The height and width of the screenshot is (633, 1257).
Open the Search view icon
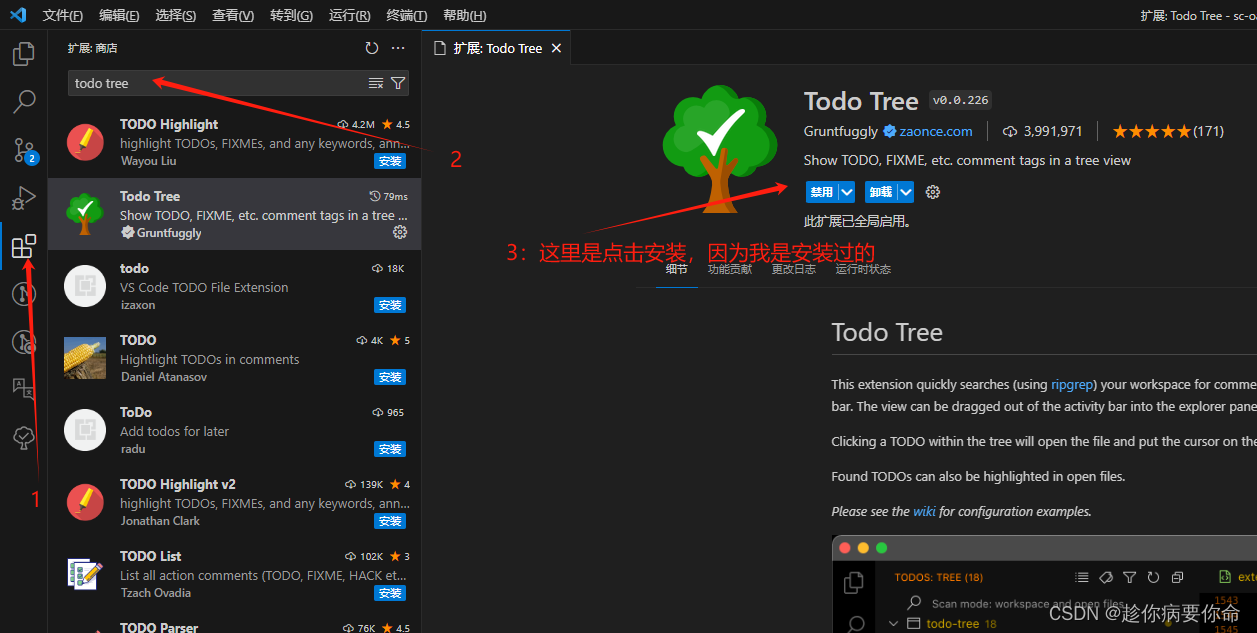[23, 101]
